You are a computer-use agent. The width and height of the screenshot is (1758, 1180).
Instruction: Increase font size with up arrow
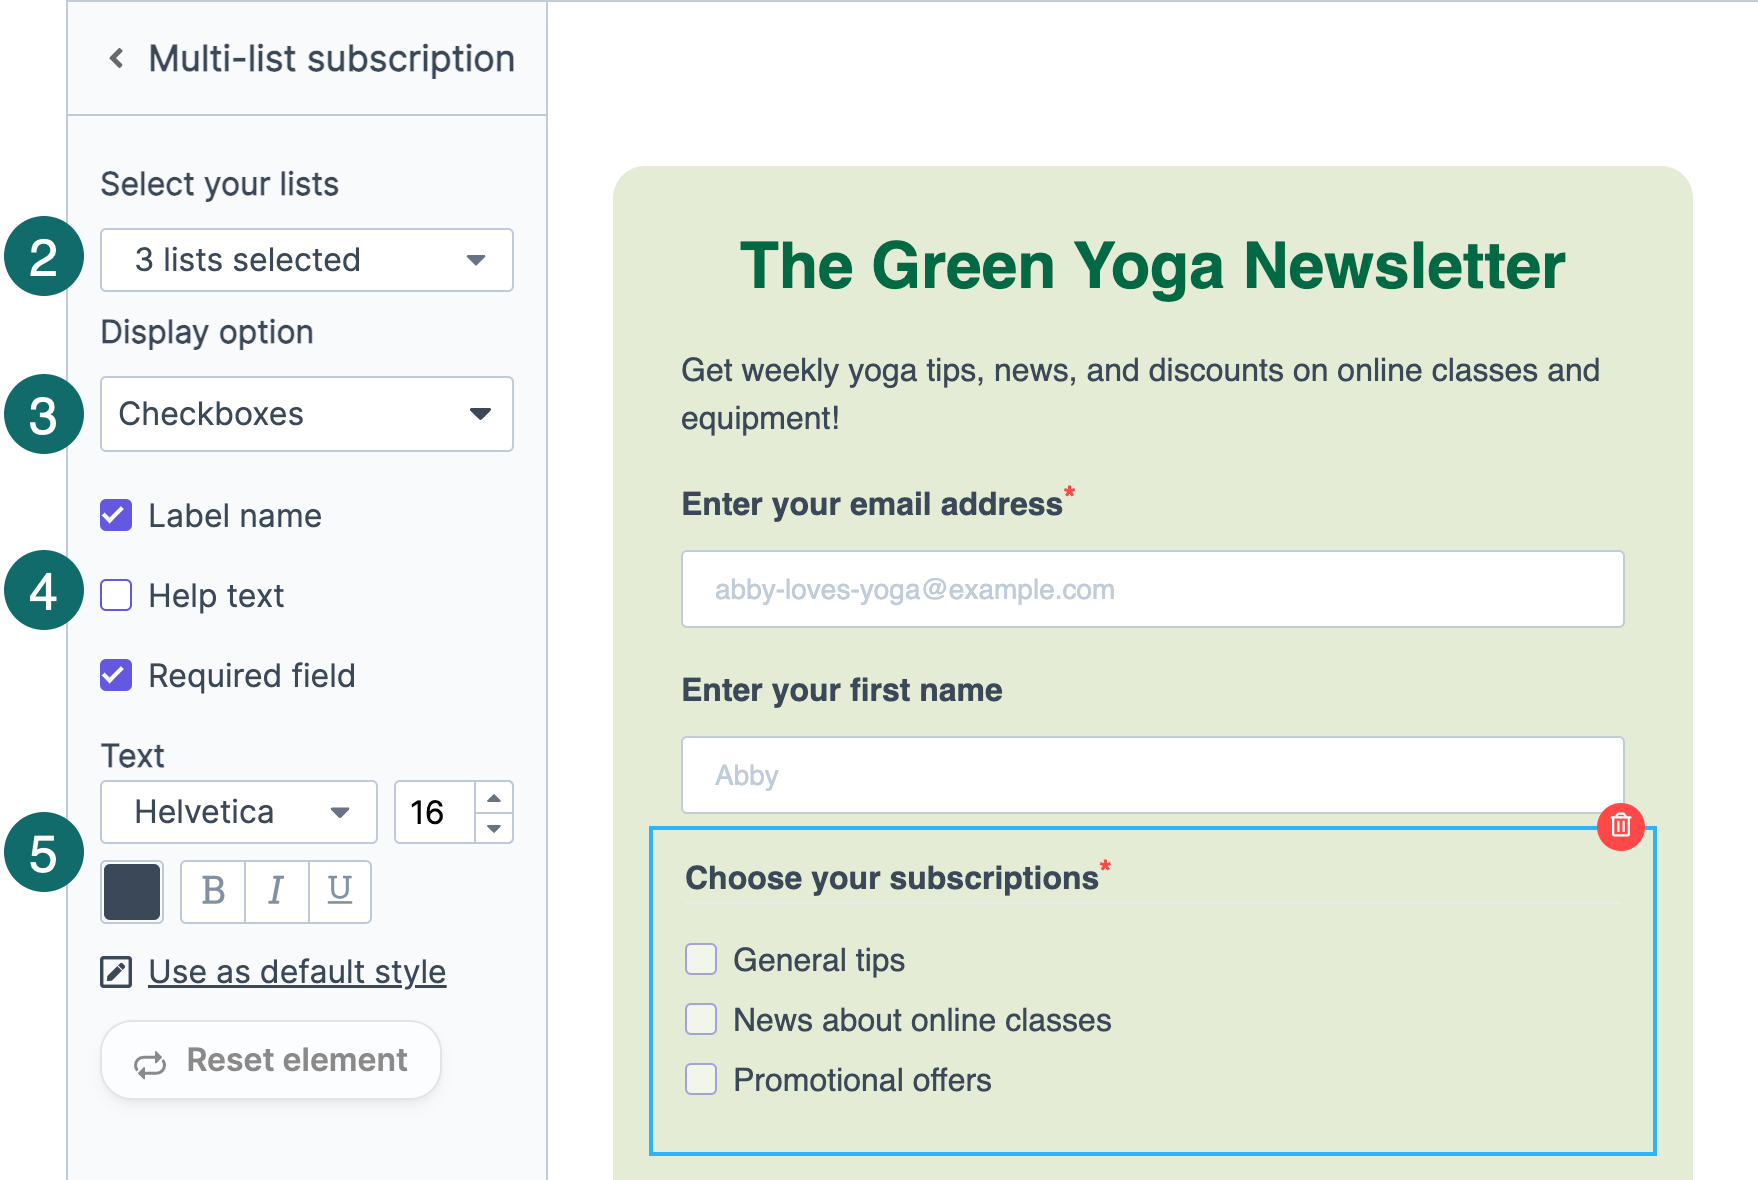coord(494,797)
